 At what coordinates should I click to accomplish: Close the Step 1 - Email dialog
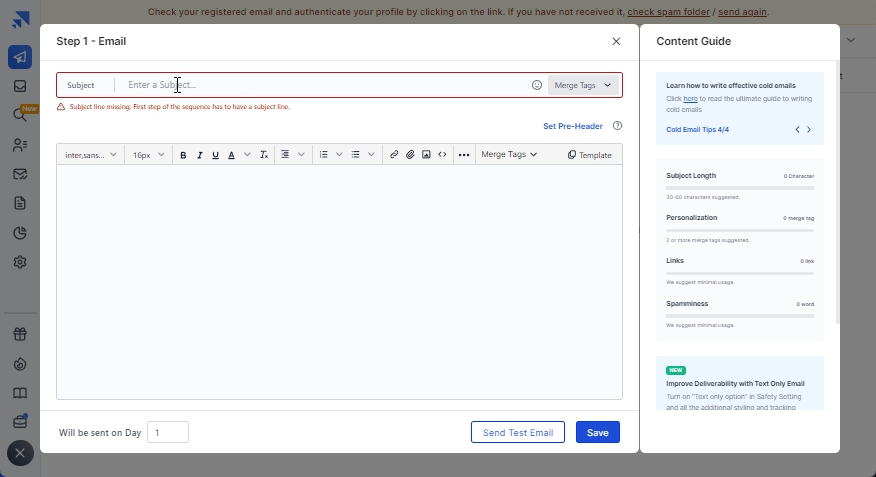pos(616,41)
